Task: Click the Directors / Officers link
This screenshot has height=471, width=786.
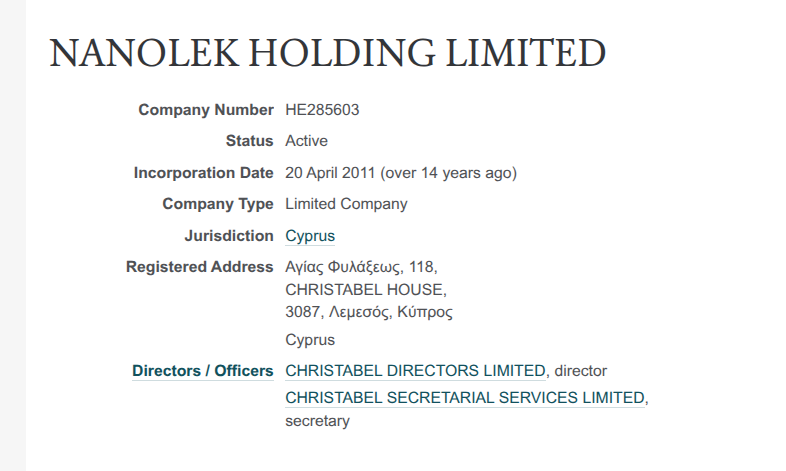Action: coord(202,371)
